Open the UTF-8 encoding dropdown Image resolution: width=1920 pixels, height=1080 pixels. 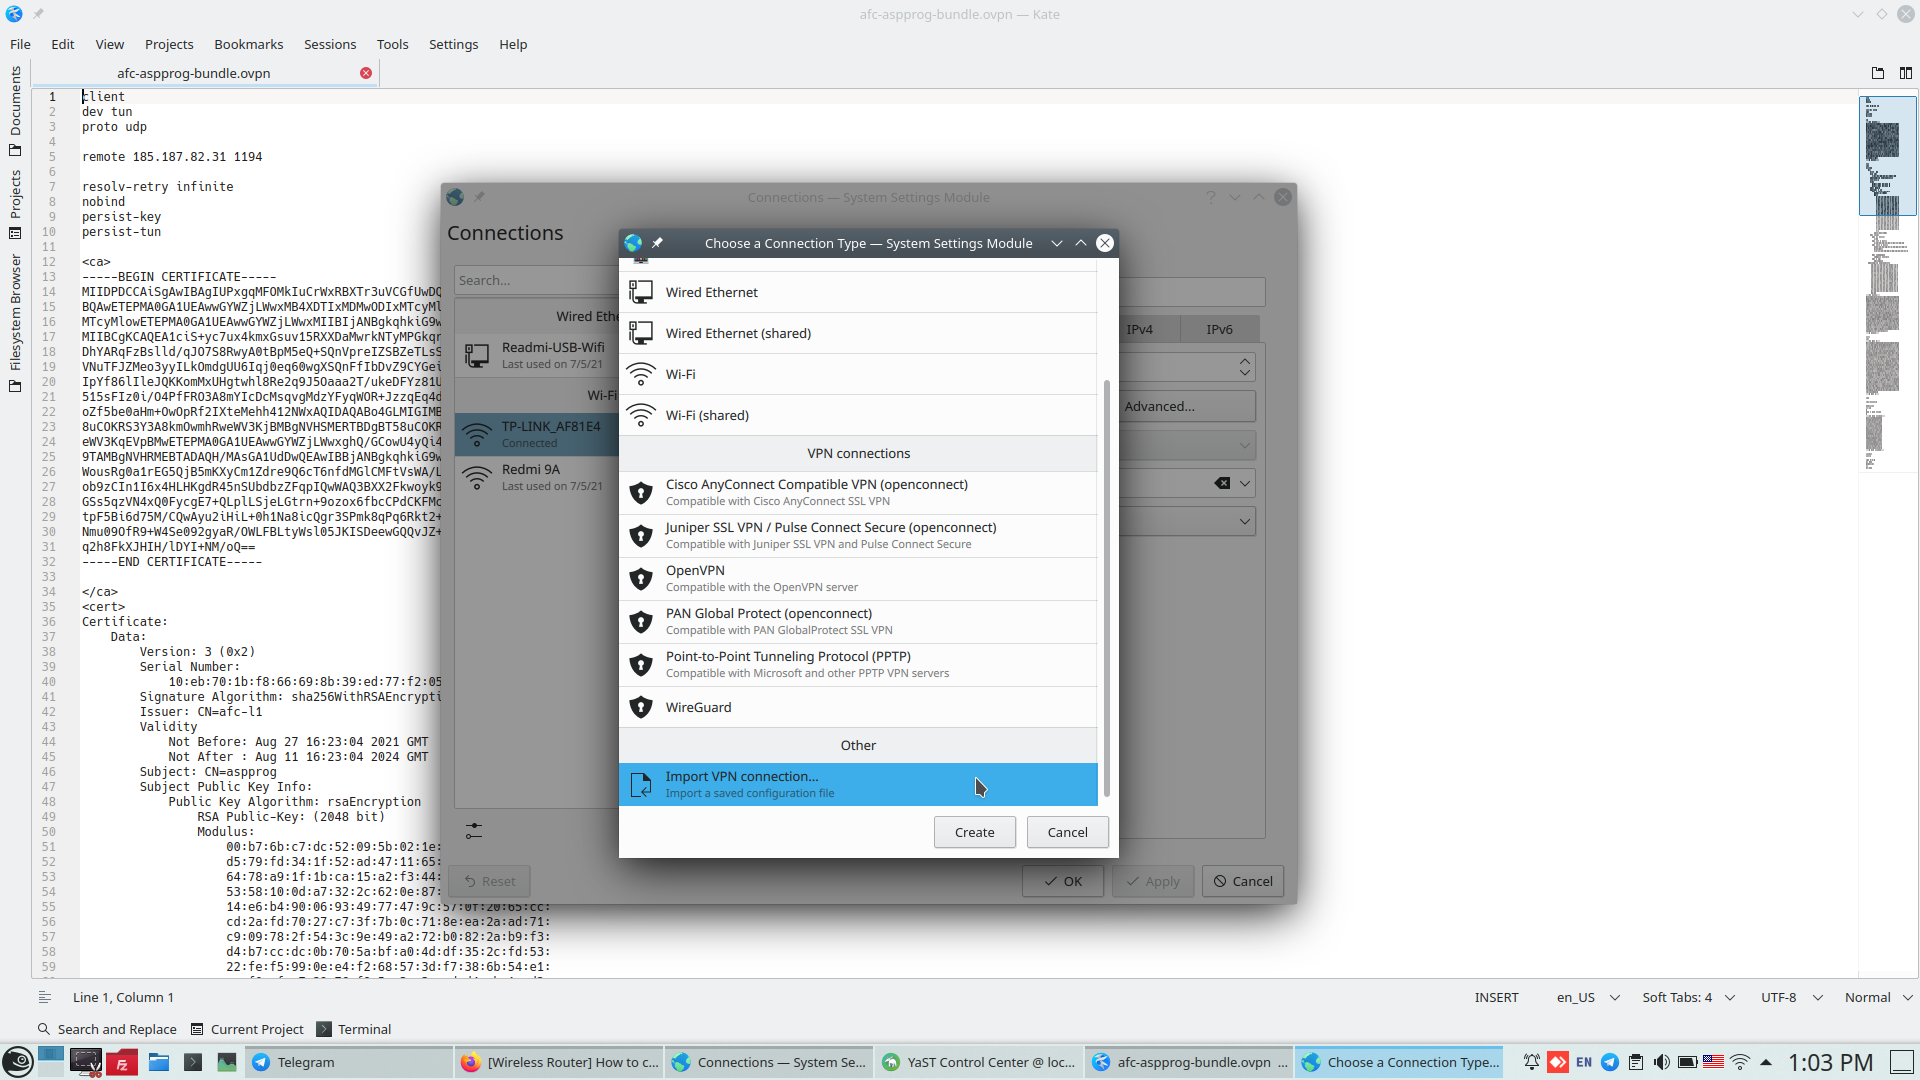1791,997
